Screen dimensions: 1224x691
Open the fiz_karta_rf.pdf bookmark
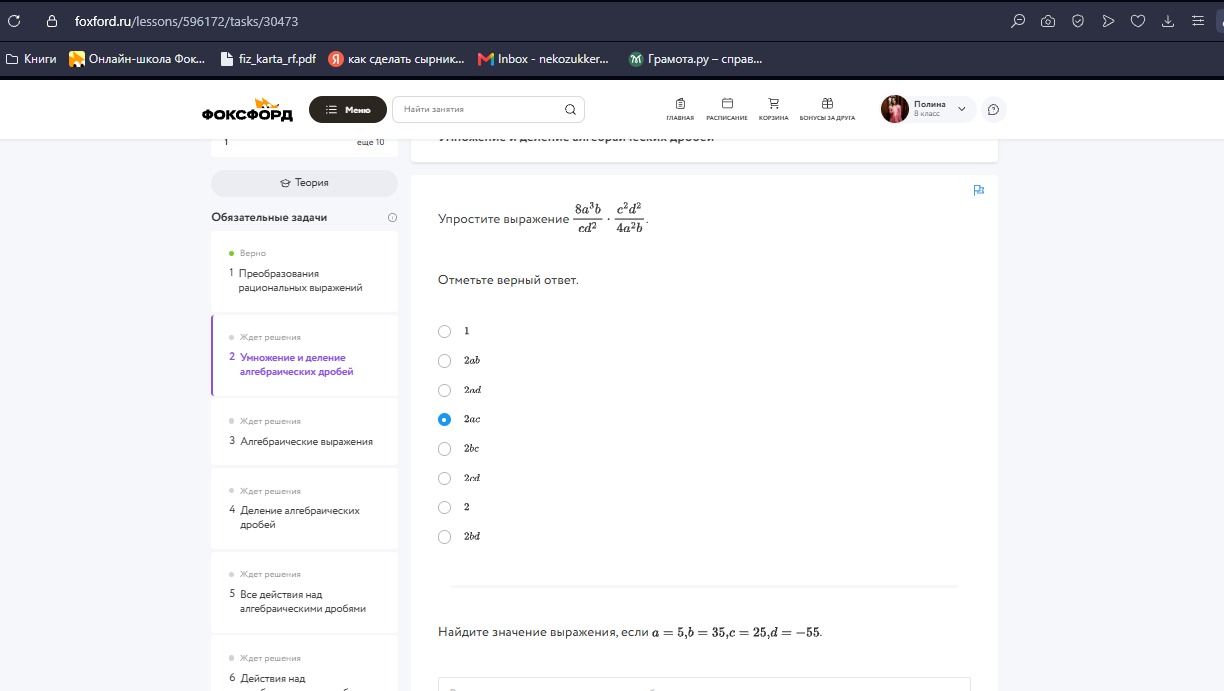pyautogui.click(x=268, y=59)
